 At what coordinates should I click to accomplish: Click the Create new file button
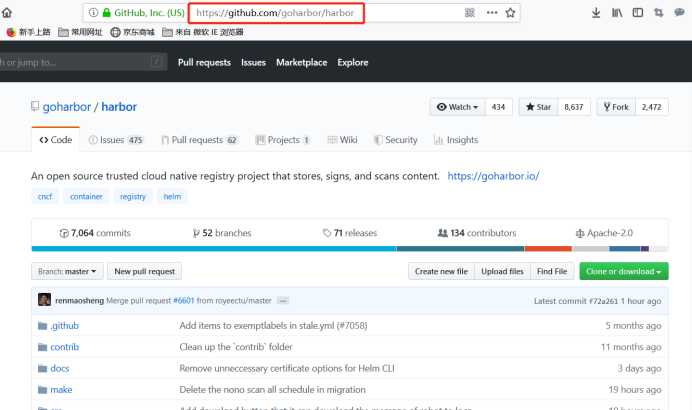click(441, 271)
